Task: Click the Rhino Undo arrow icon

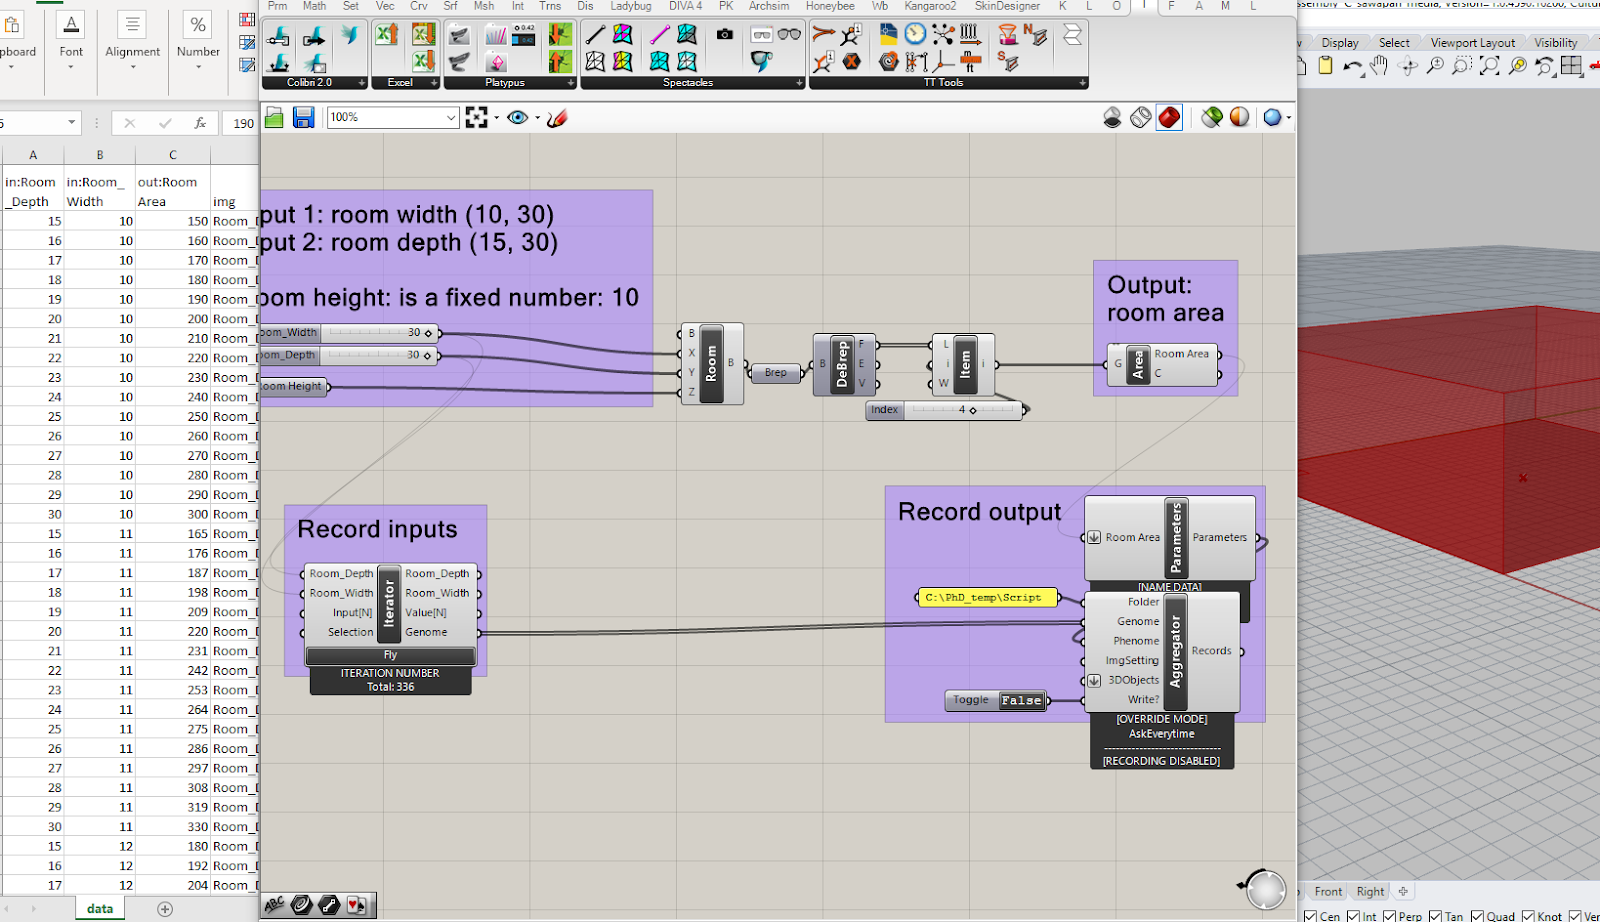Action: point(1353,66)
